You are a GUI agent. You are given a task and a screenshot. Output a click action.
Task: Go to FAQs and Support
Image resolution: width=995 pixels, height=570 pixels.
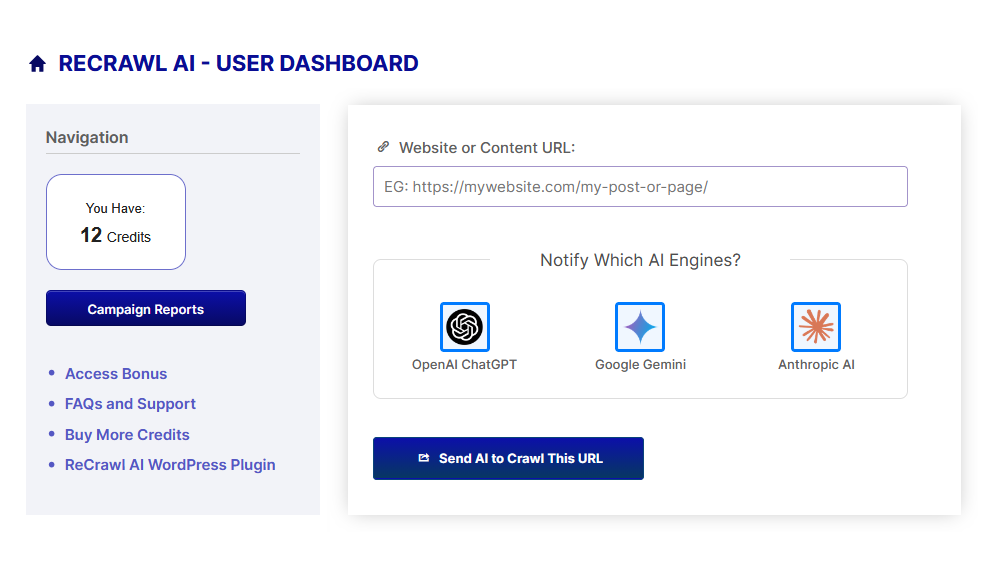[130, 404]
